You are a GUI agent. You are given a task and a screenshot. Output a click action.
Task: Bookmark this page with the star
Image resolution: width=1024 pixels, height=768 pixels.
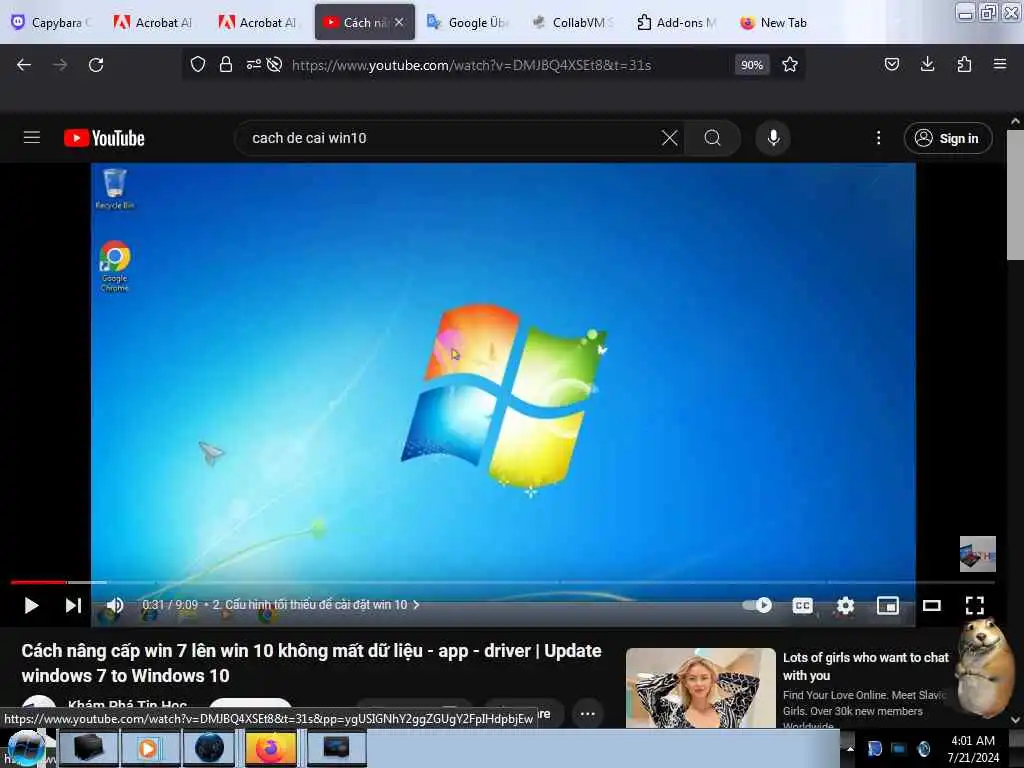[790, 64]
